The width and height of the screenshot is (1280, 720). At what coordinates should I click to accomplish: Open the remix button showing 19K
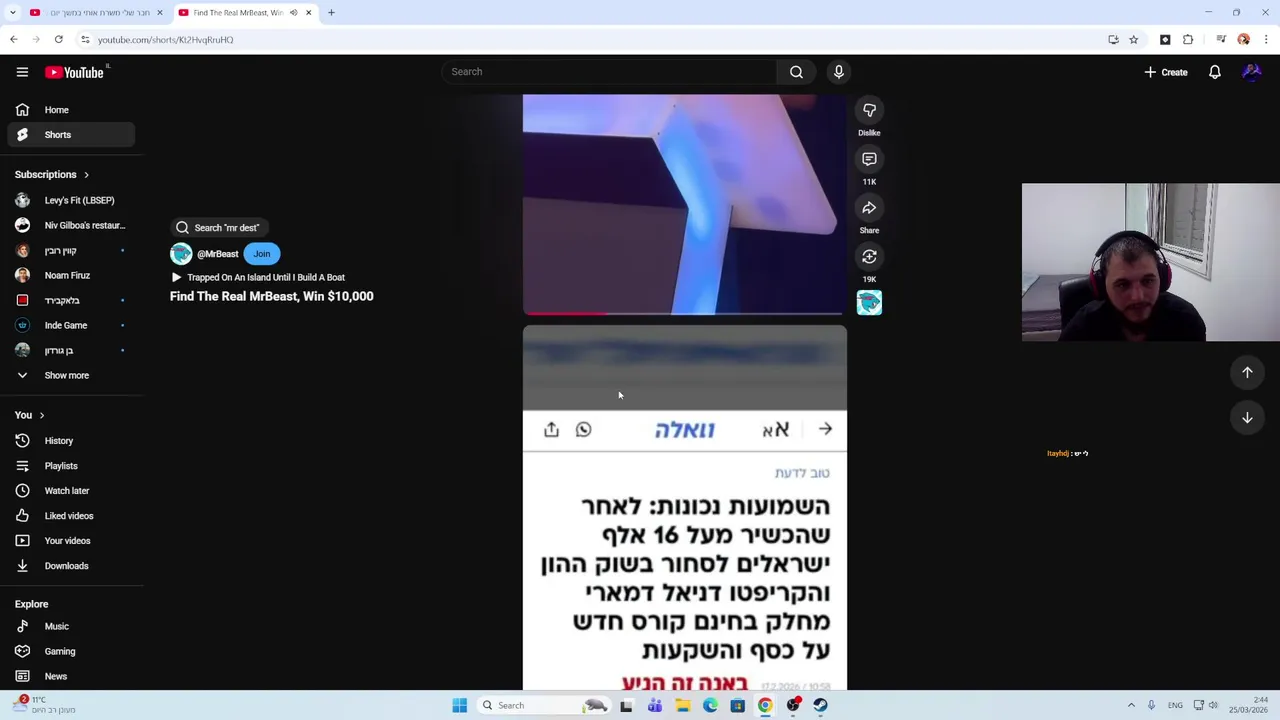click(x=869, y=257)
